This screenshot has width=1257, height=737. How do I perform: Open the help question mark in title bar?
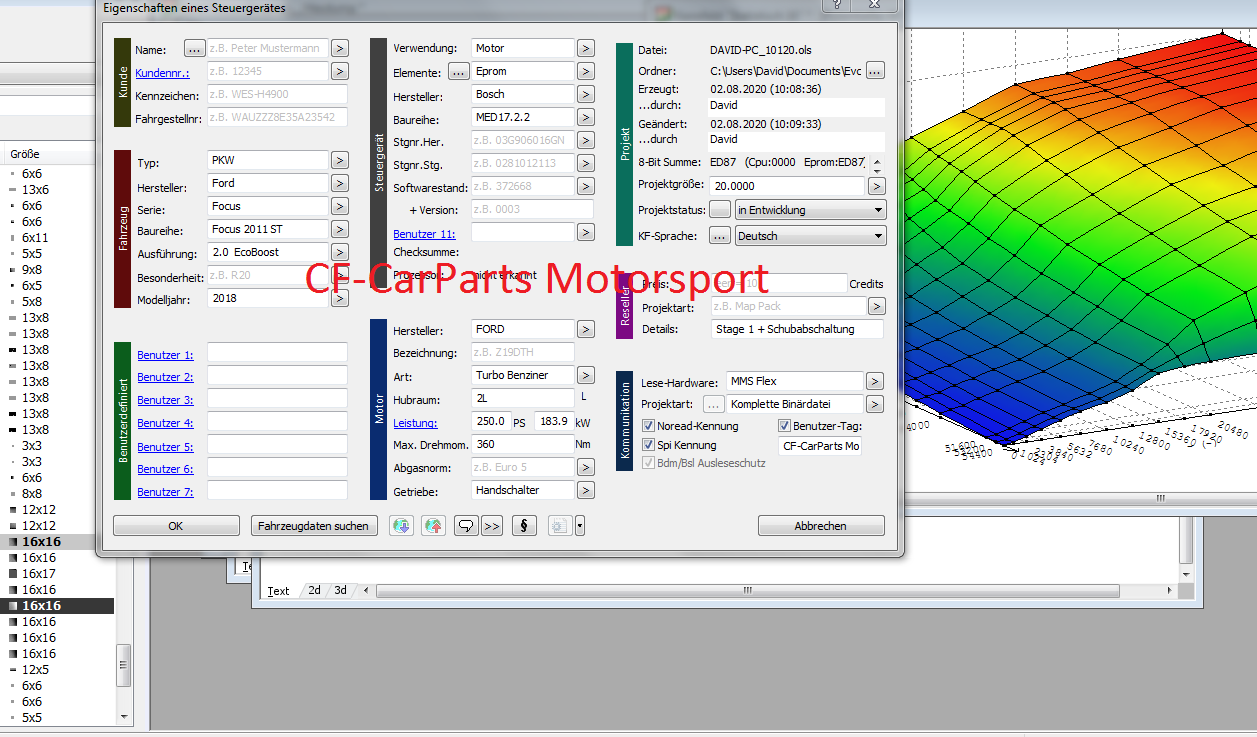835,5
